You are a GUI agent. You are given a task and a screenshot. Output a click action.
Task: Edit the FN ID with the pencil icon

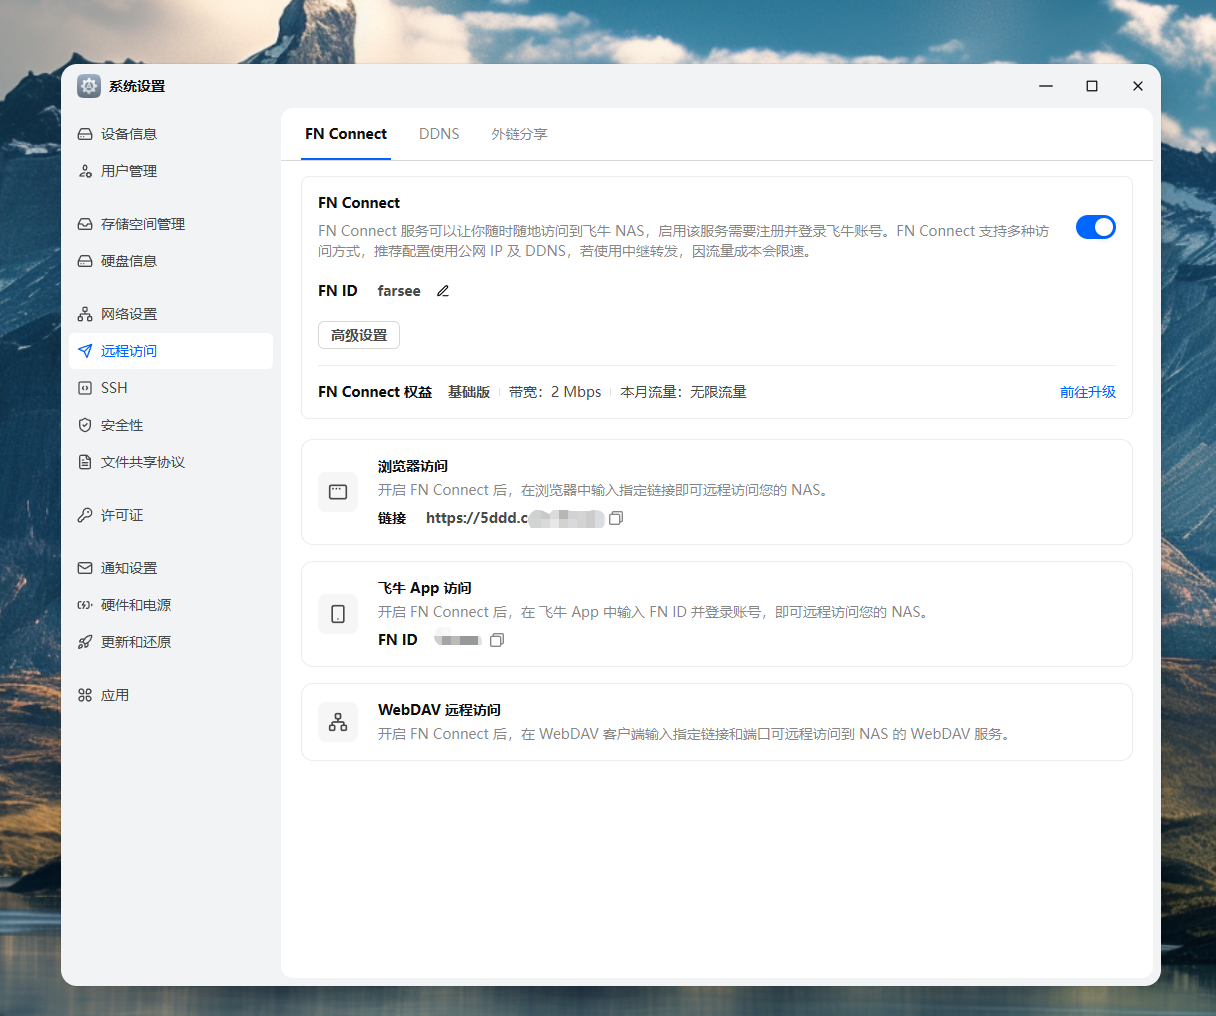(442, 290)
